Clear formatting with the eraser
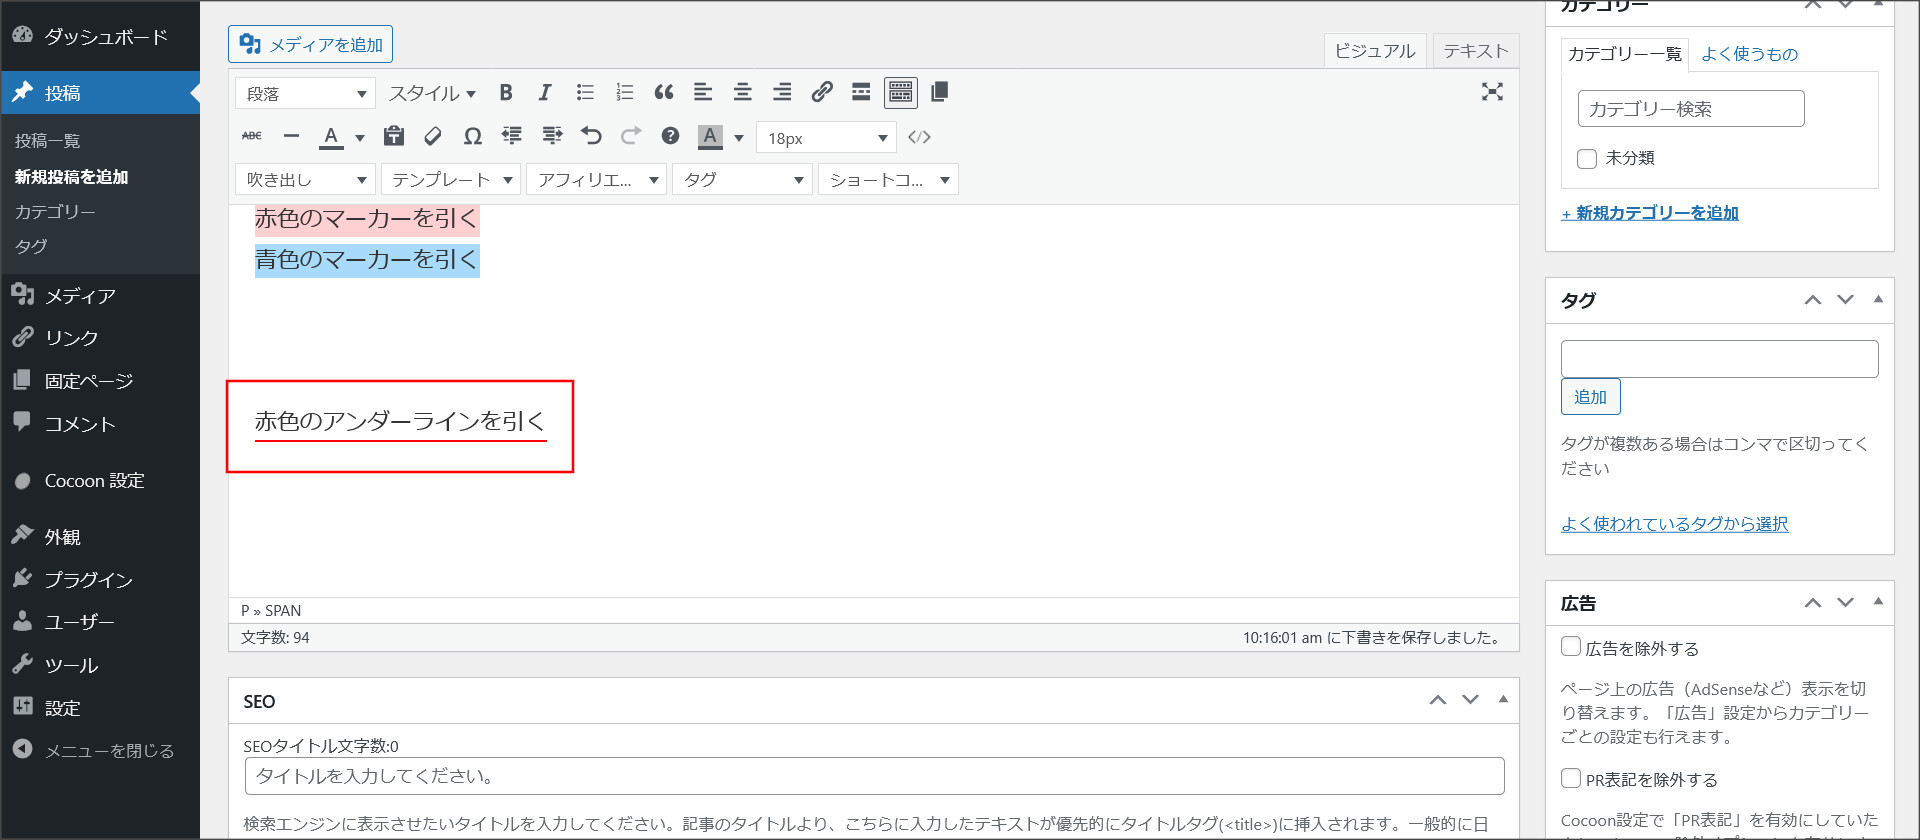Image resolution: width=1920 pixels, height=840 pixels. point(433,136)
